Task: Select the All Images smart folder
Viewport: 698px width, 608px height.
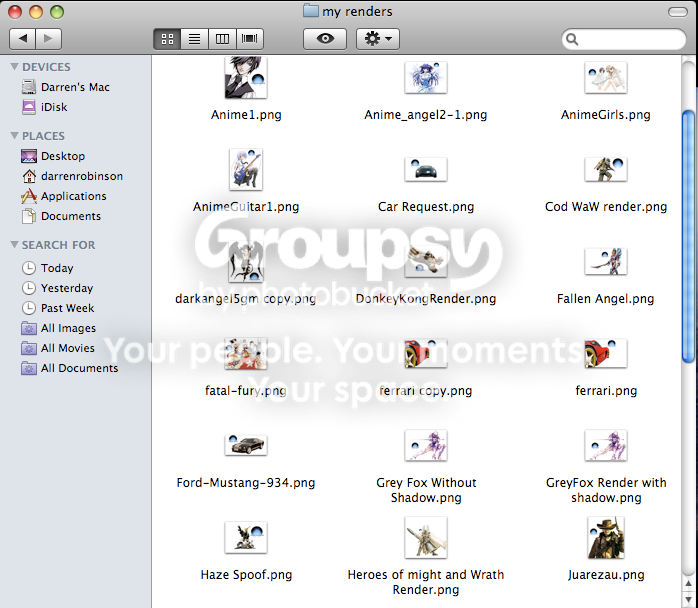Action: (58, 328)
